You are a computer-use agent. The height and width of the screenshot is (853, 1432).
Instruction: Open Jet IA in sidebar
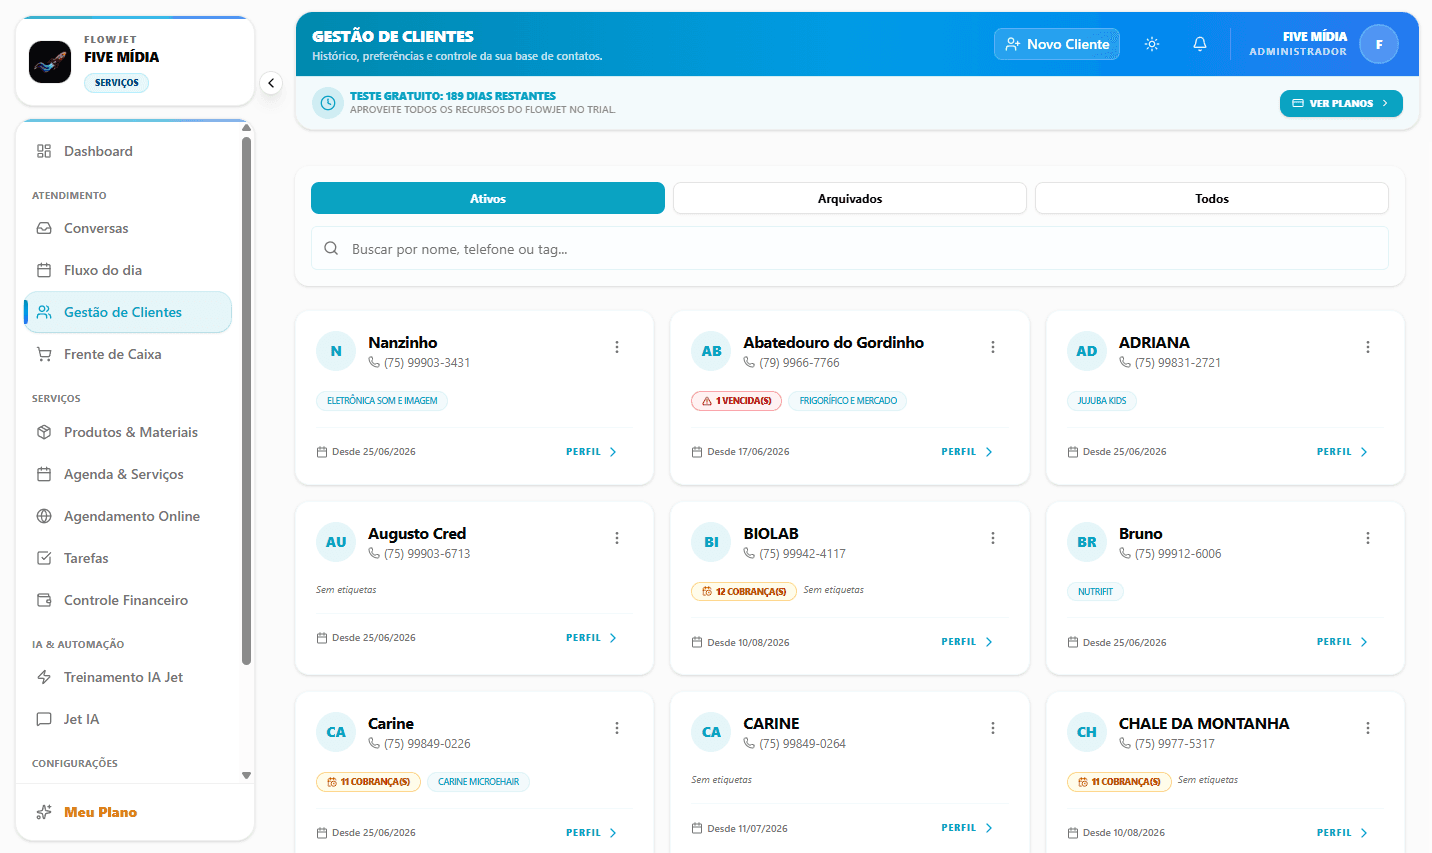128,719
